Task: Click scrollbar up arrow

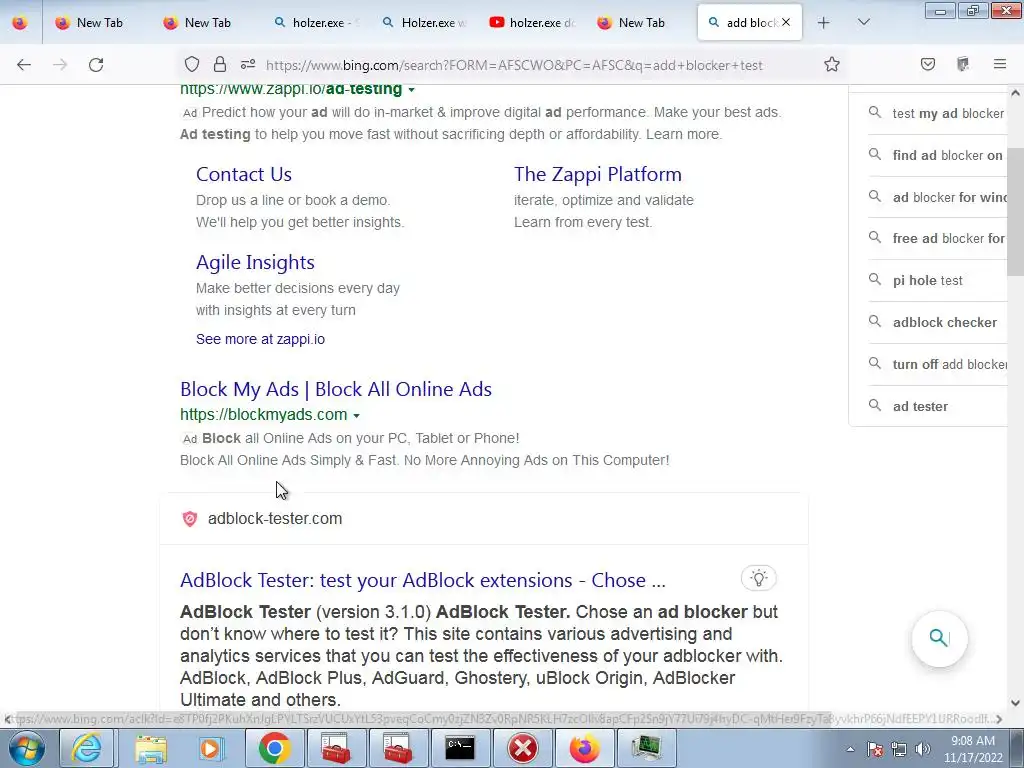Action: point(1016,93)
